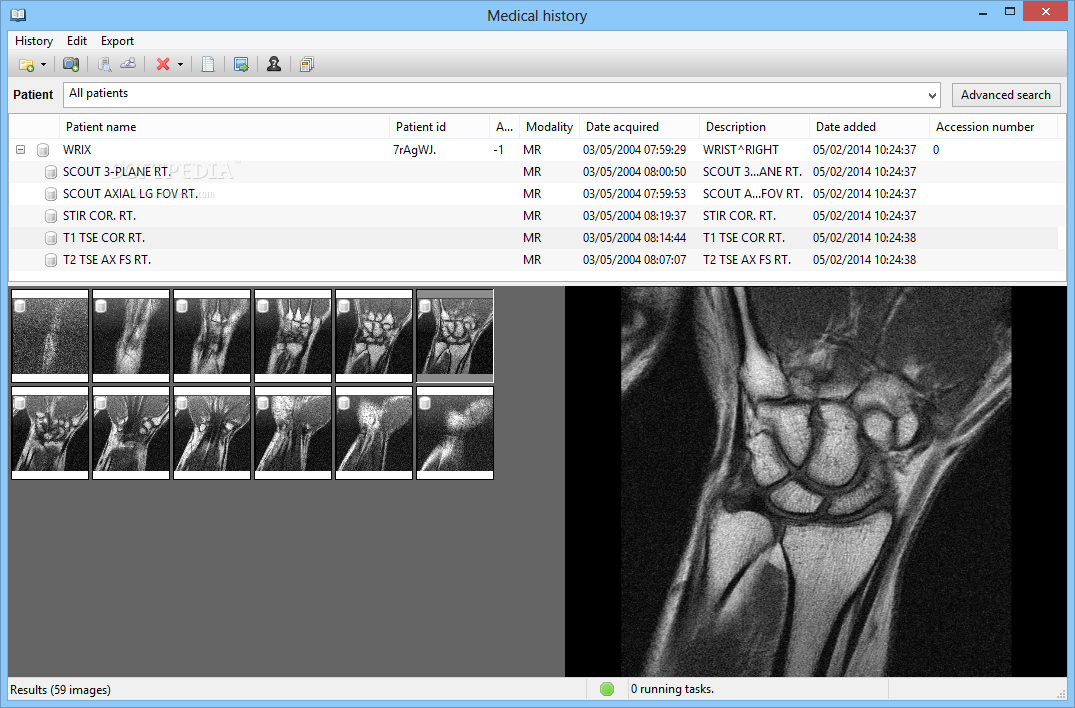The height and width of the screenshot is (708, 1075).
Task: Sort by Date acquired column header
Action: (639, 127)
